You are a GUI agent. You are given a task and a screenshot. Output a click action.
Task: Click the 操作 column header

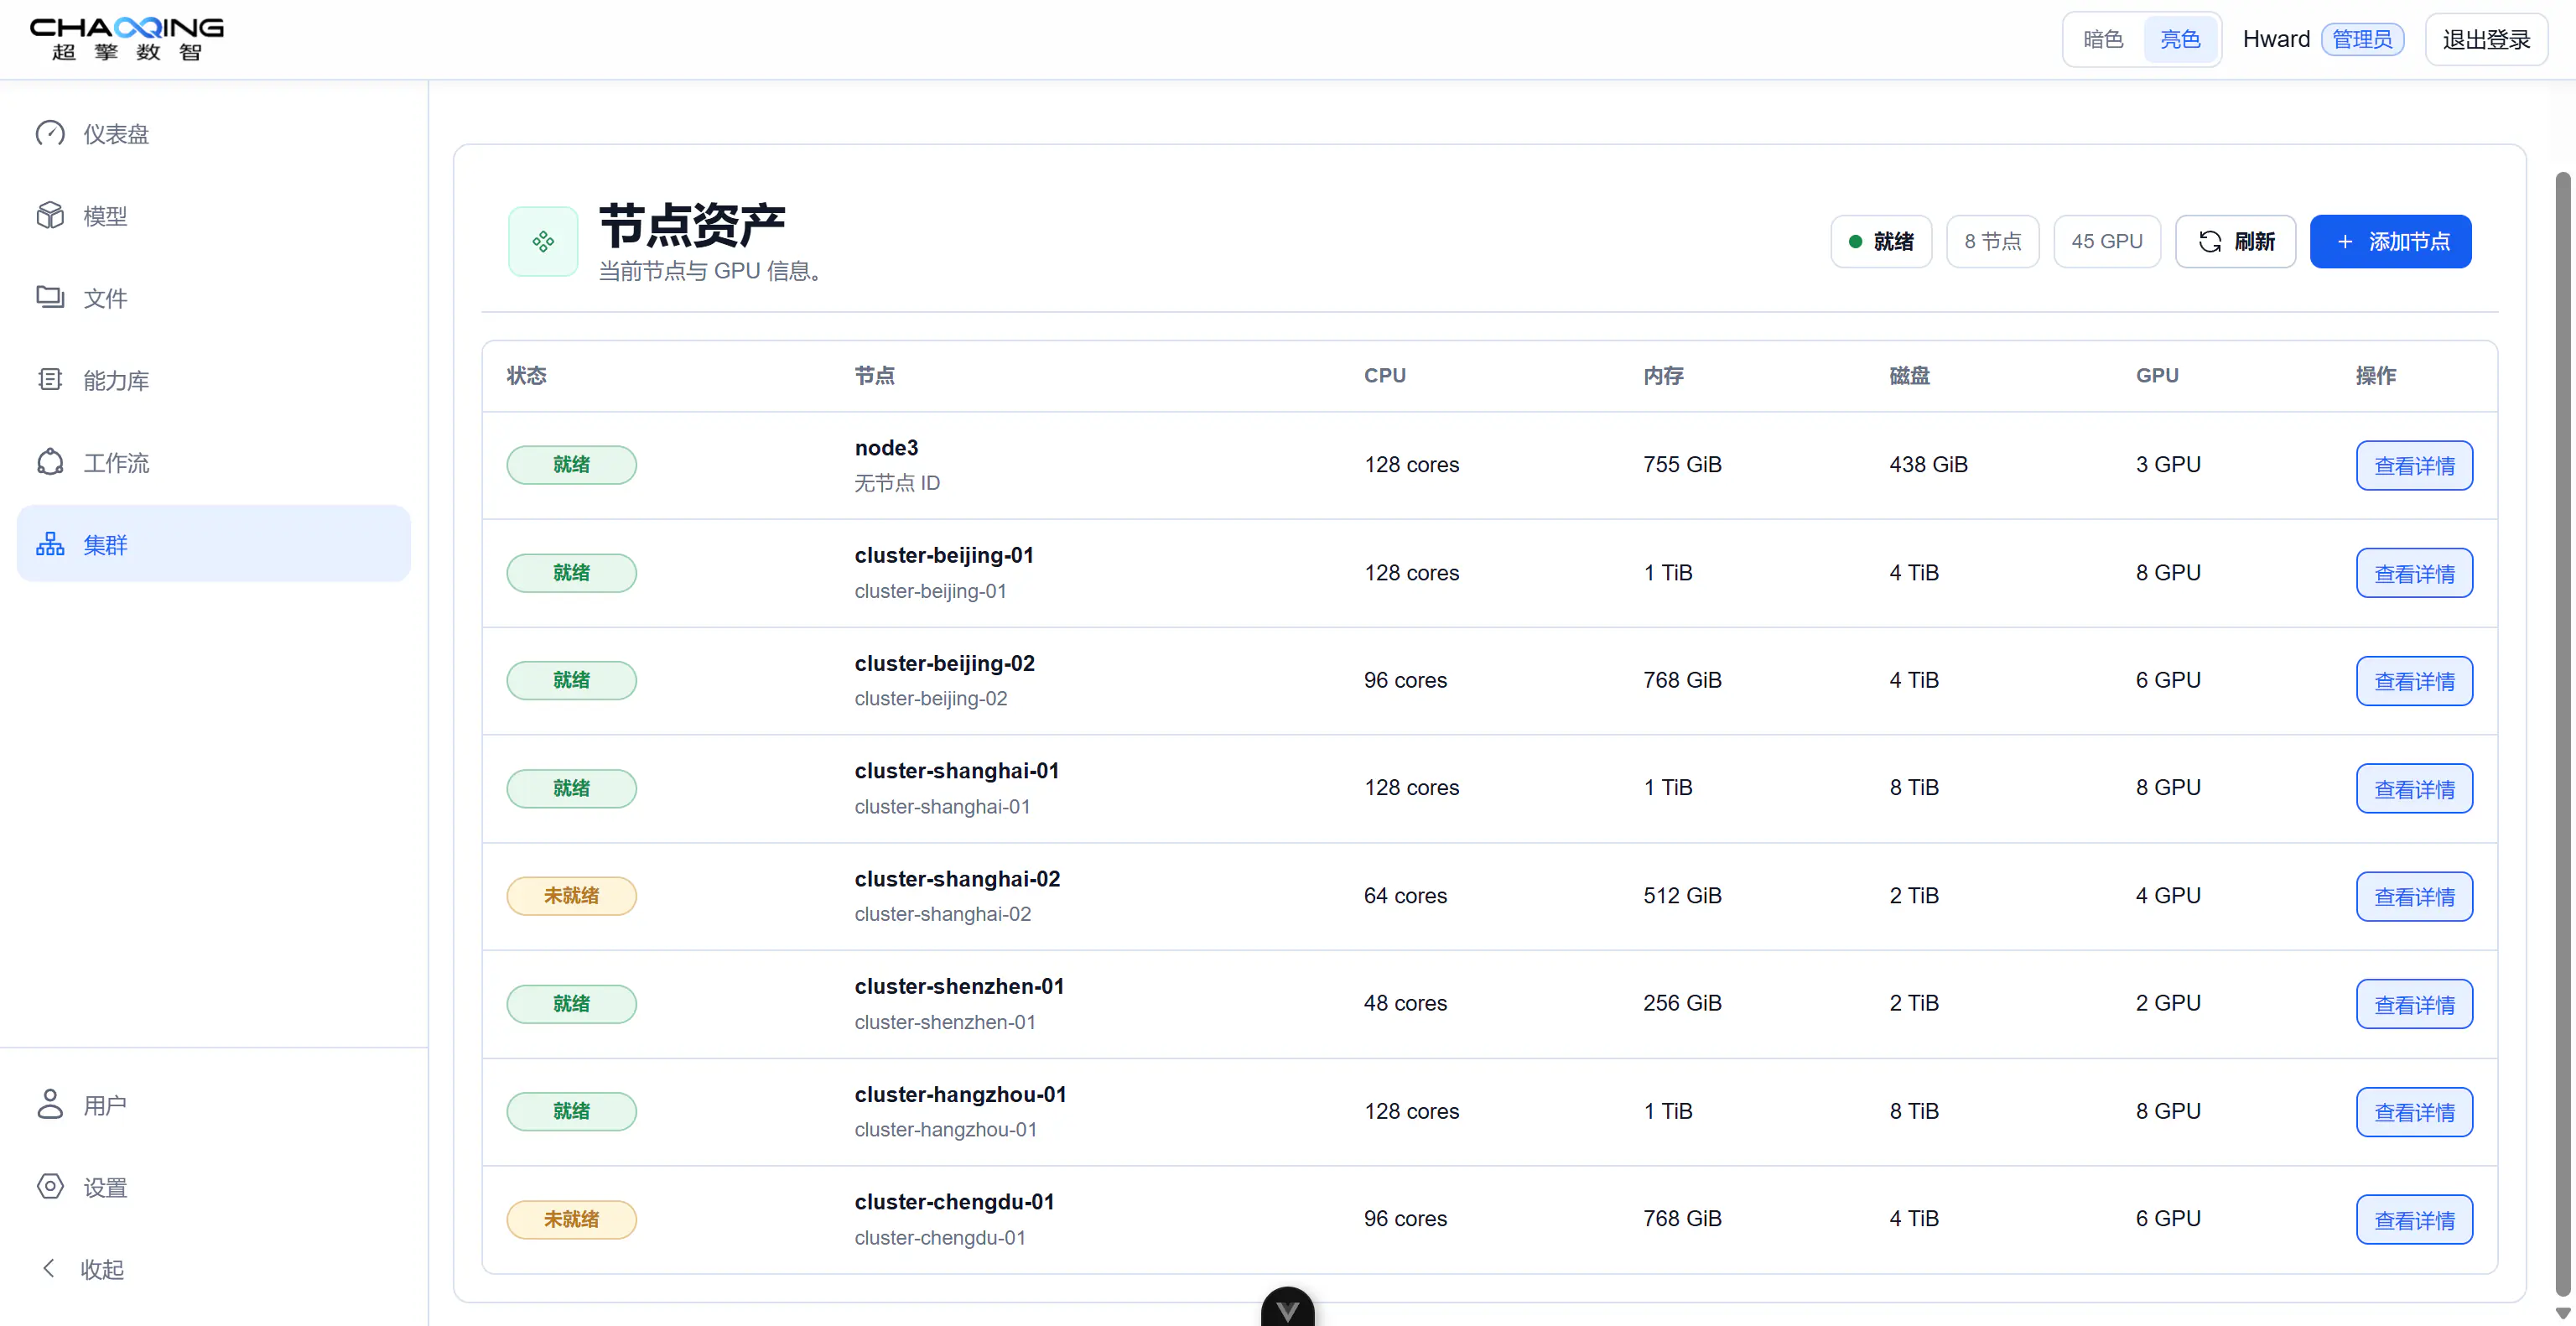click(x=2376, y=375)
